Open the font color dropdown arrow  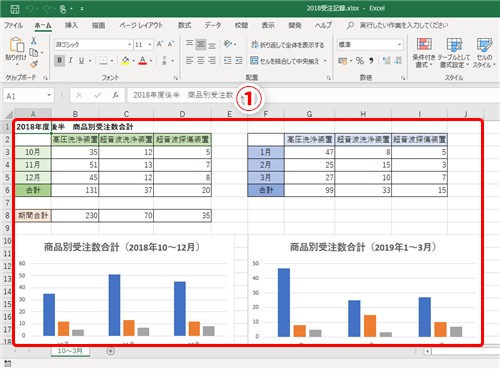point(151,61)
